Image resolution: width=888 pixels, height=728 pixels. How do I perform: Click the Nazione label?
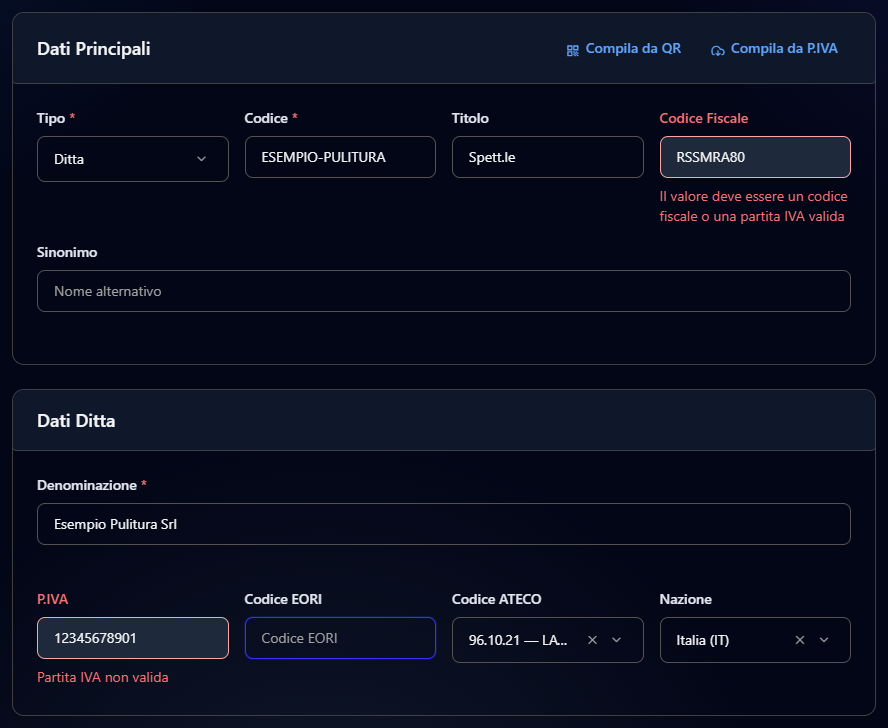point(685,599)
